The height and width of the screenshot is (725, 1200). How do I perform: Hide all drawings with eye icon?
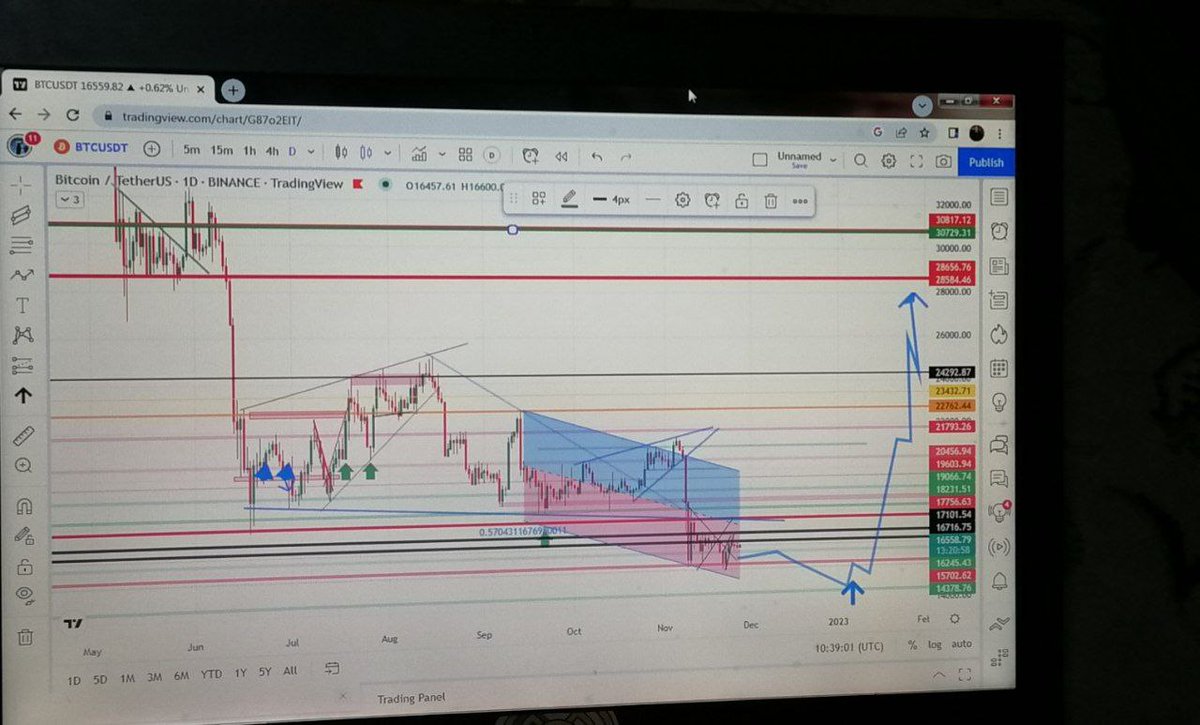click(25, 597)
